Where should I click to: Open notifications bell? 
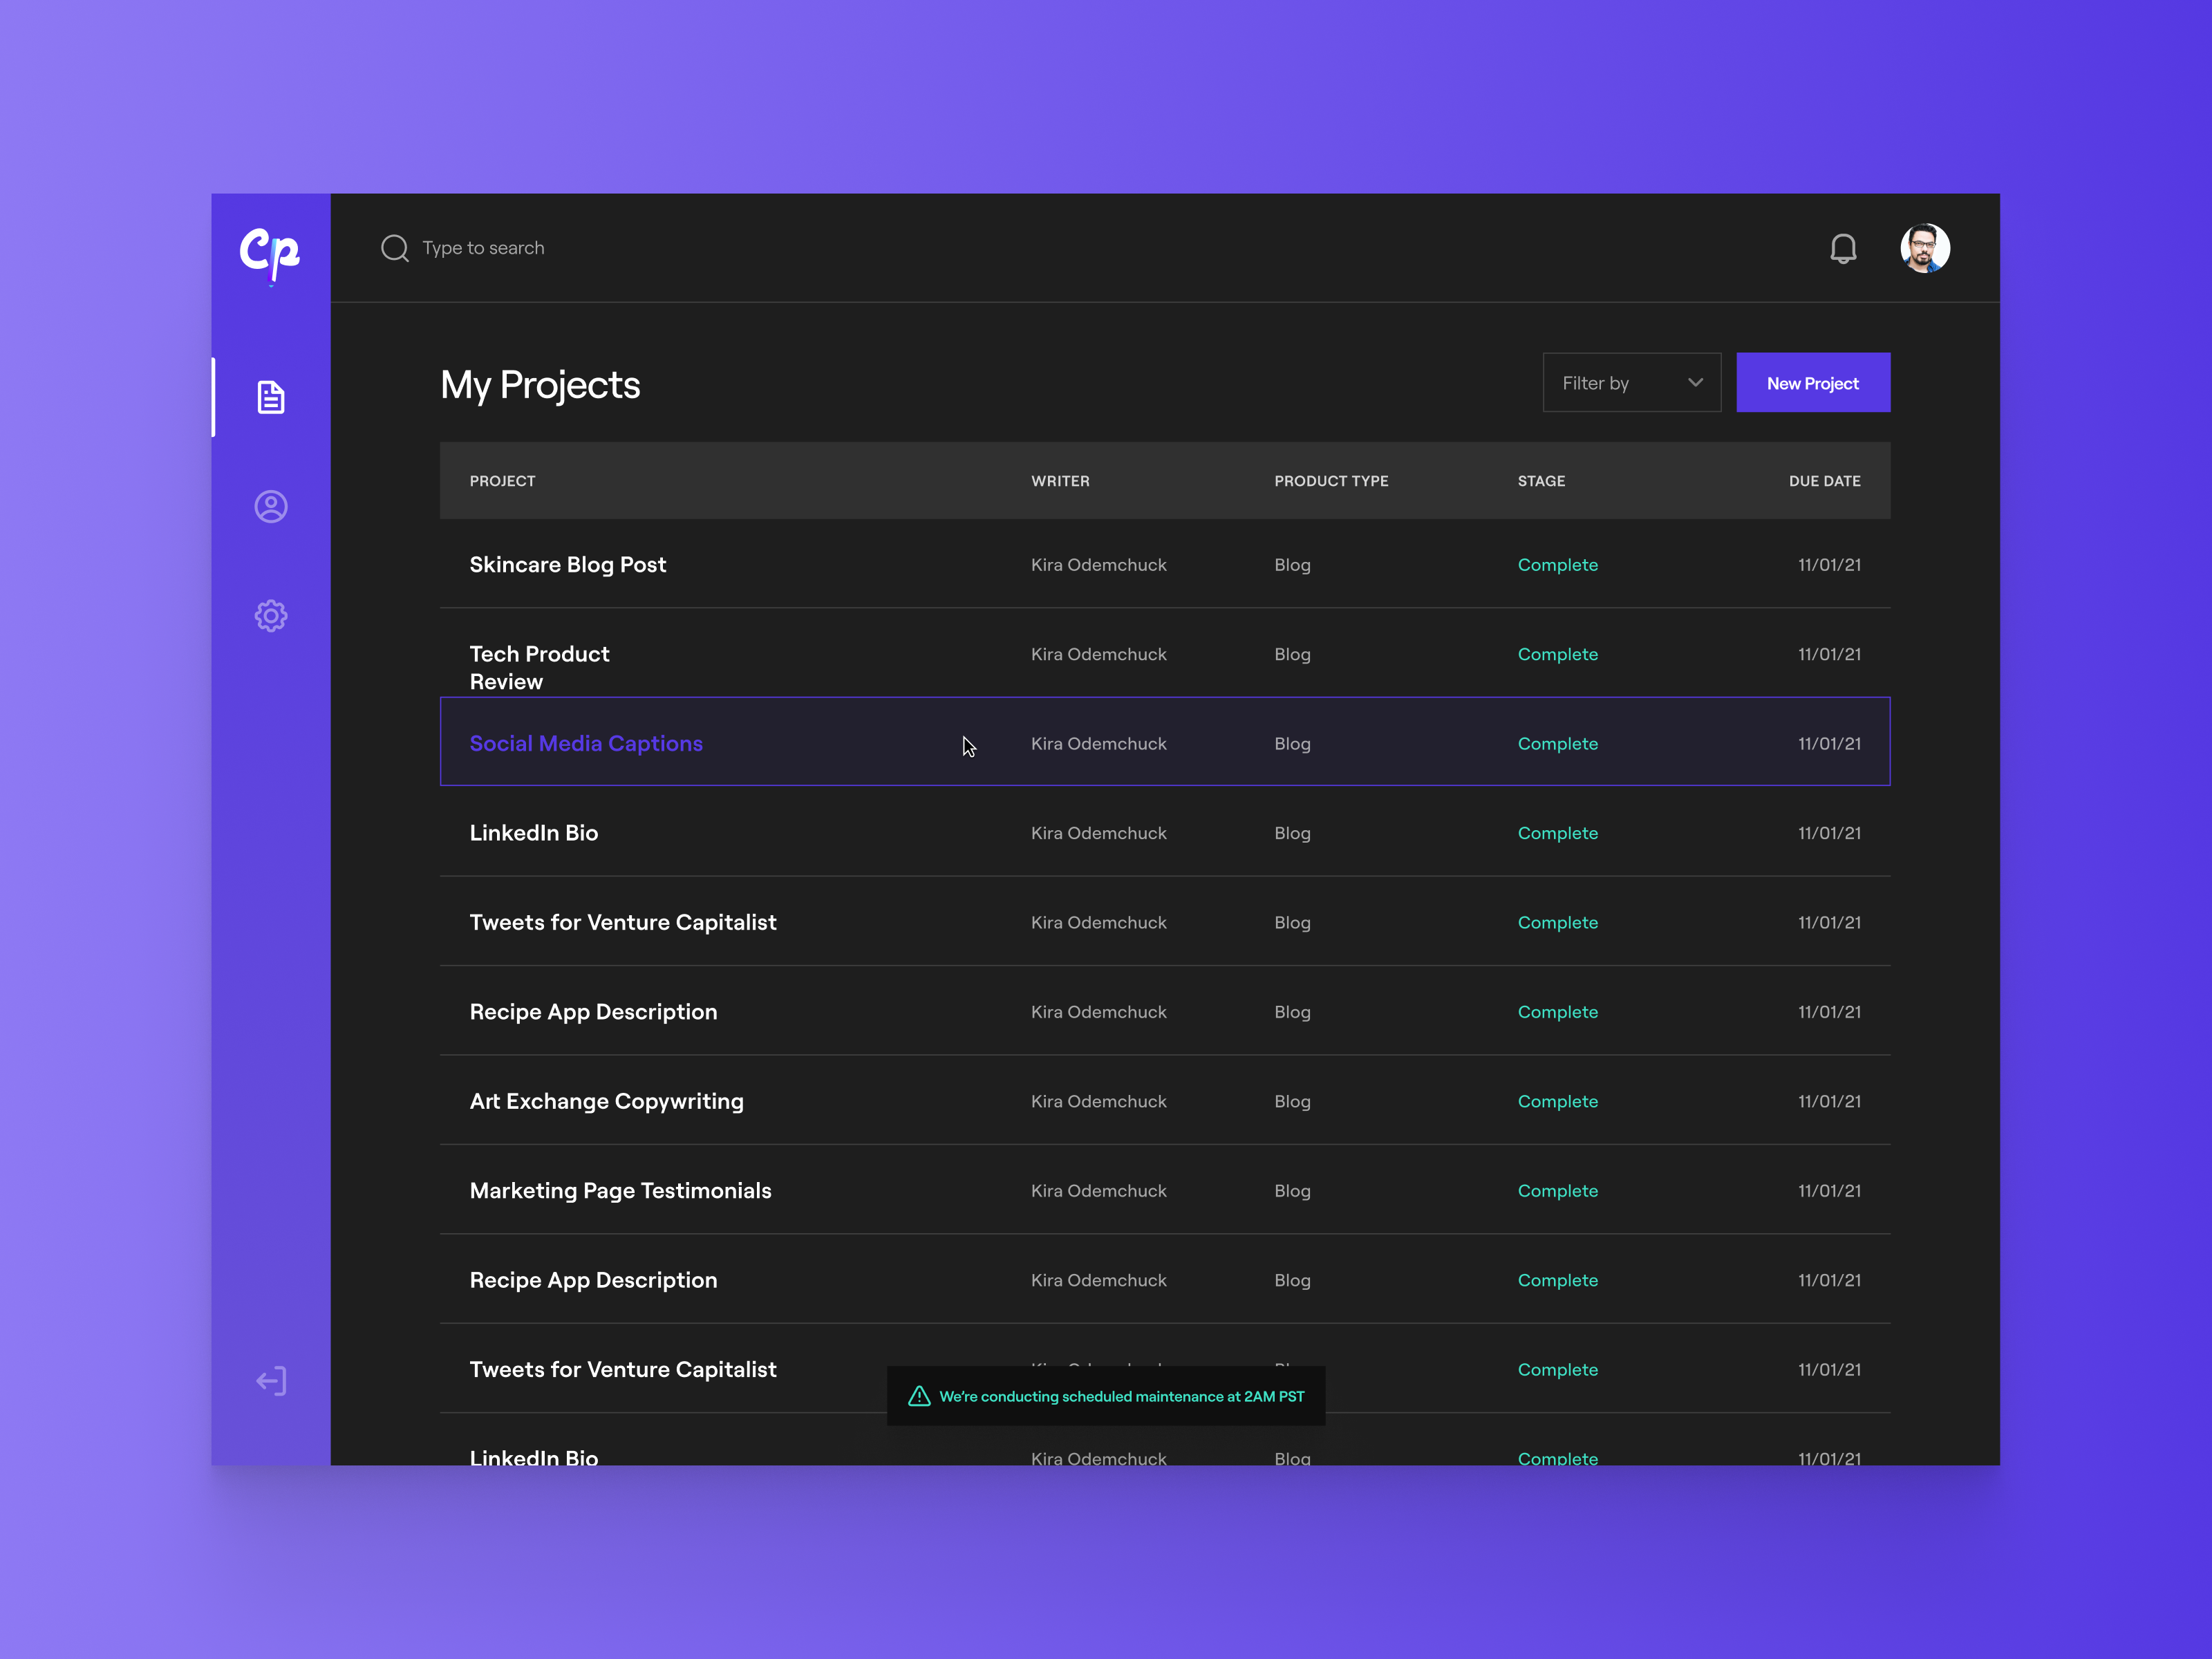coord(1843,248)
